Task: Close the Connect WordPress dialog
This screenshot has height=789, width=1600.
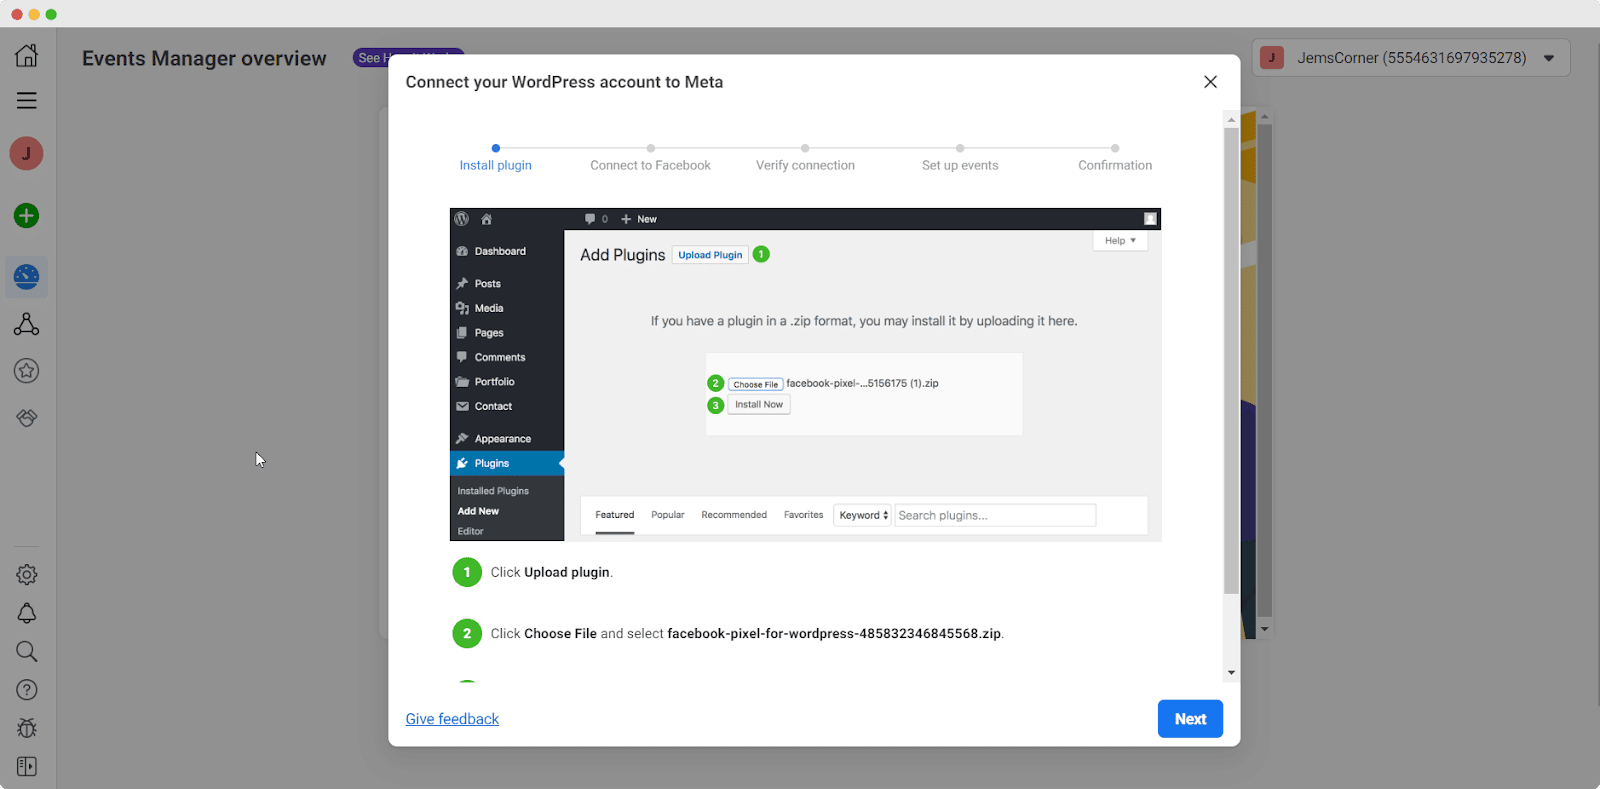Action: 1210,82
